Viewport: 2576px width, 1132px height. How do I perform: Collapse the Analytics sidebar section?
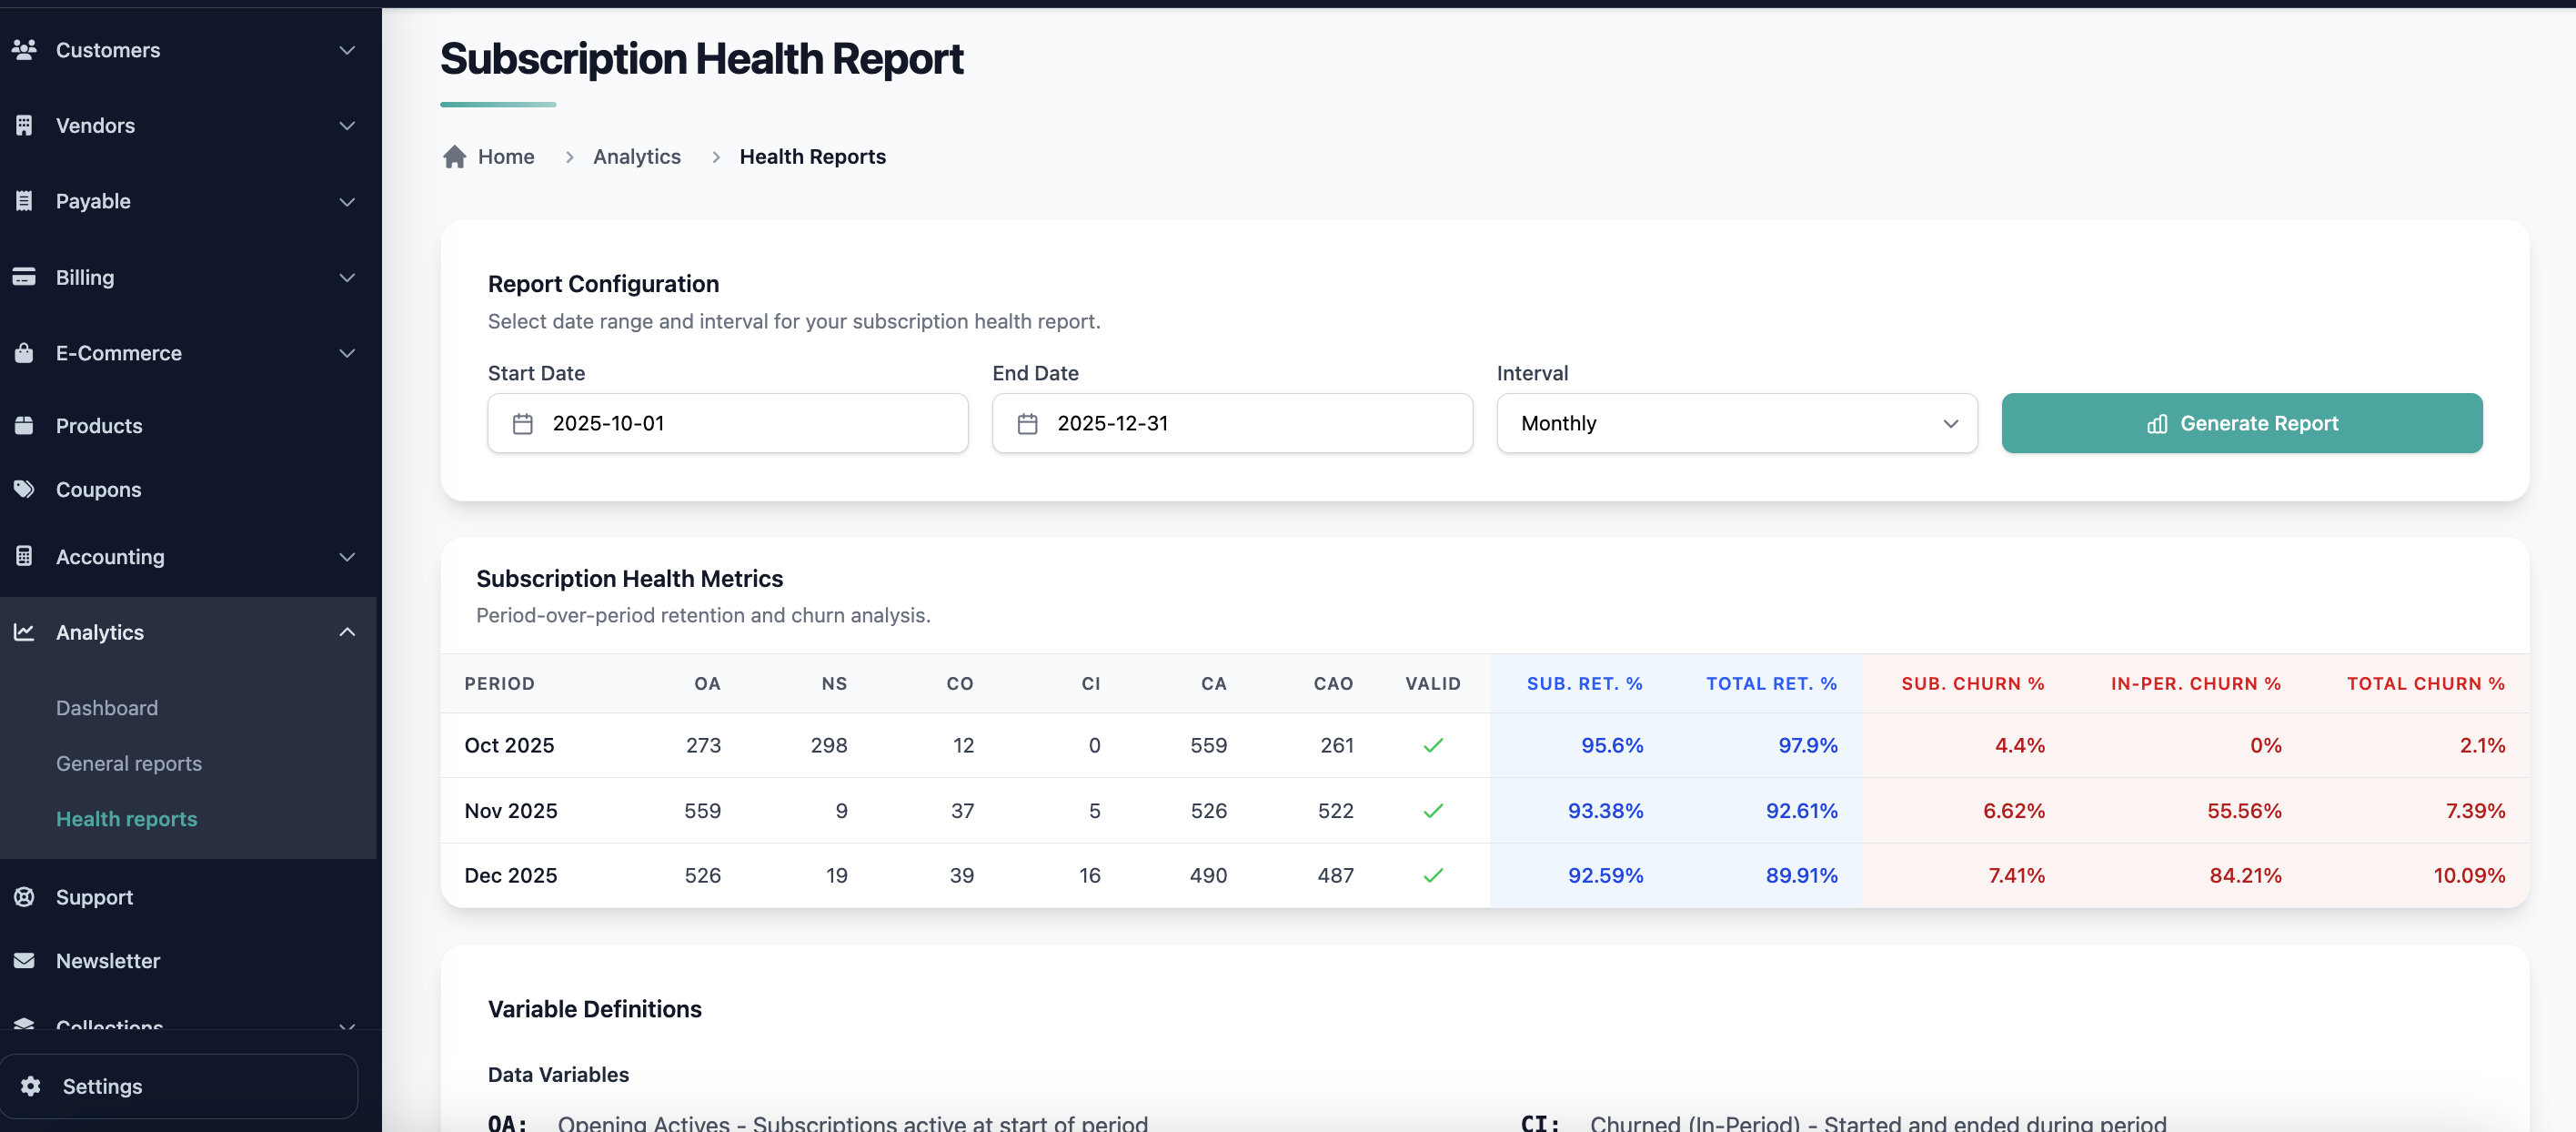(346, 632)
